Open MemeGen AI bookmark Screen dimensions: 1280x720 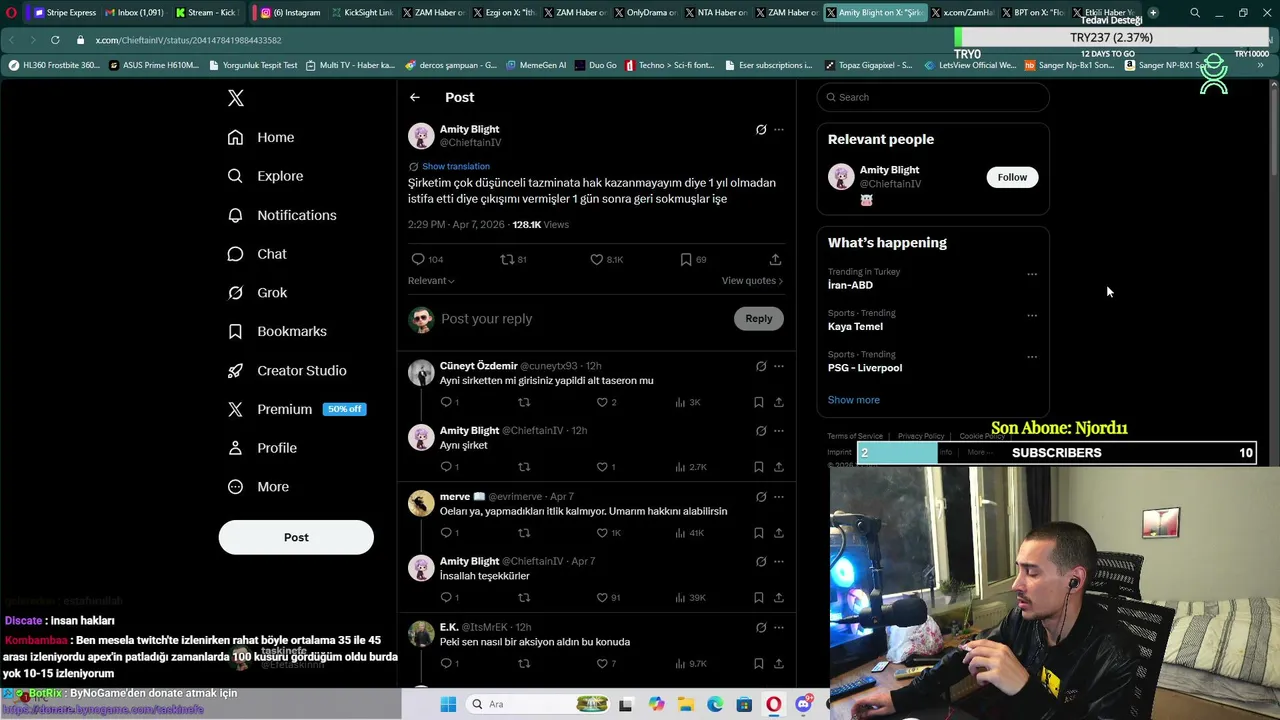pos(536,65)
